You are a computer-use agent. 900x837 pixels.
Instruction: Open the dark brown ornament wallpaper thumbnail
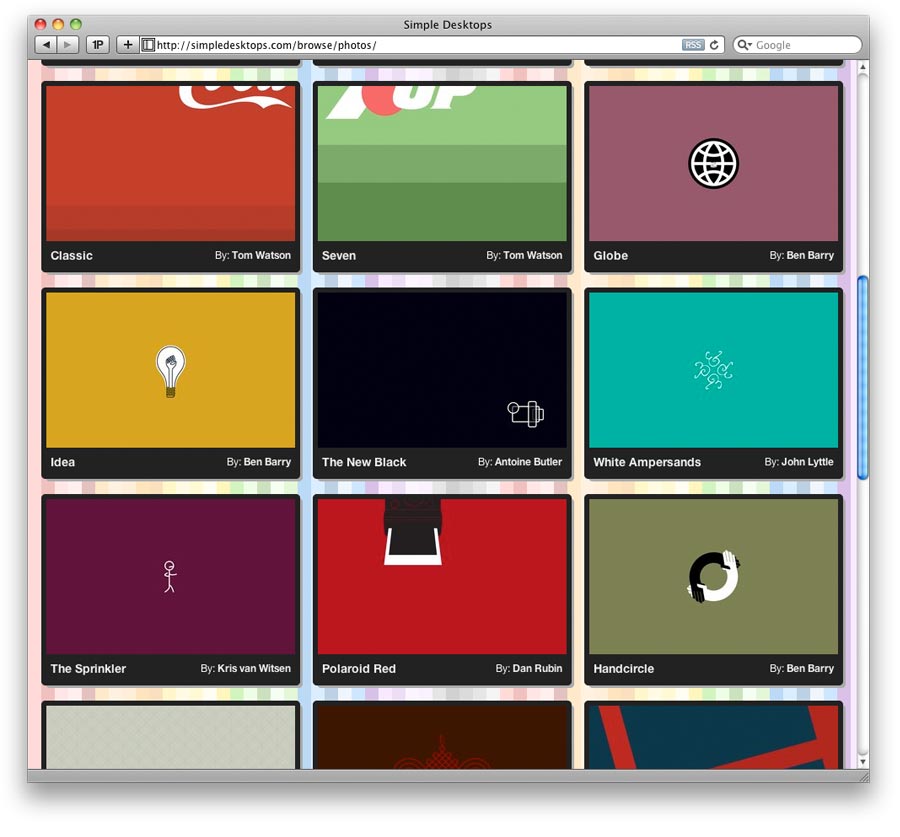[442, 737]
